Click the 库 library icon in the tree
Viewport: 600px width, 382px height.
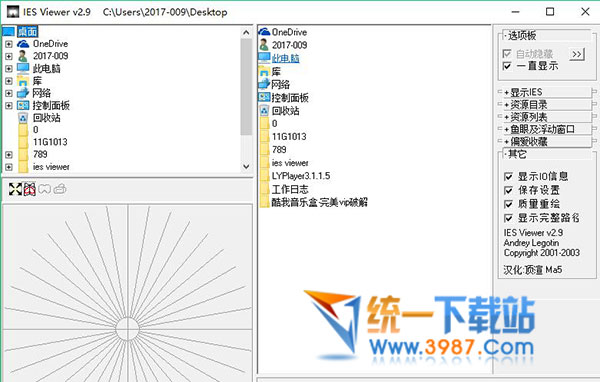tap(23, 81)
